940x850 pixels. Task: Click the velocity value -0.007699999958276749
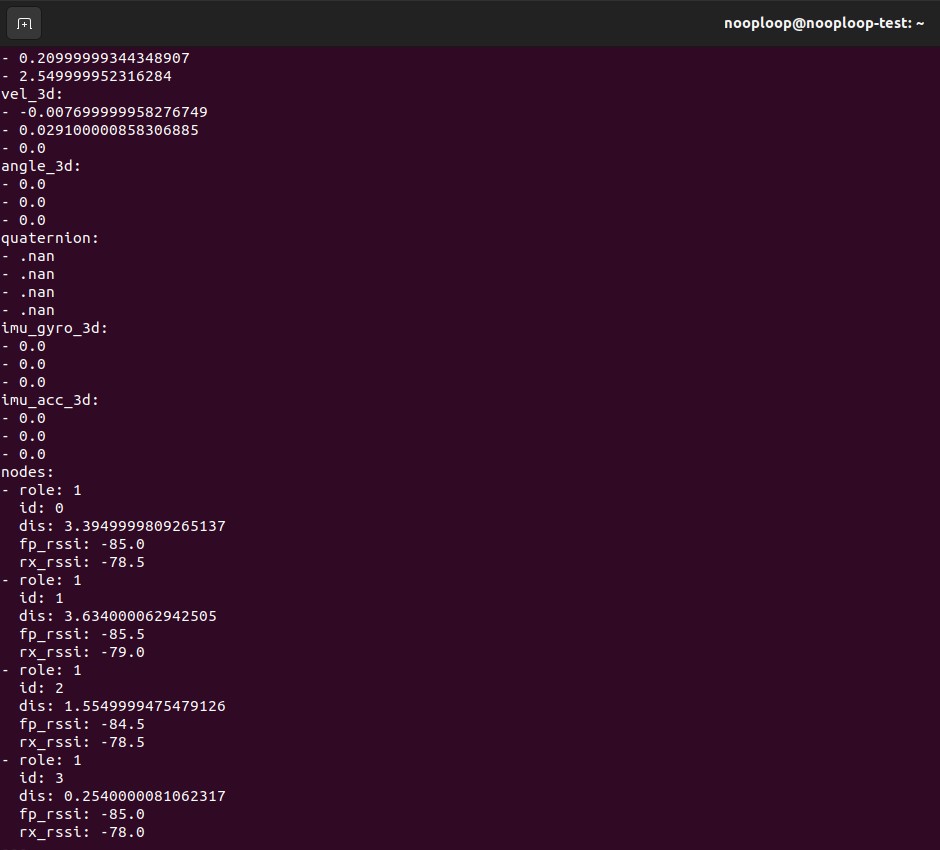113,112
